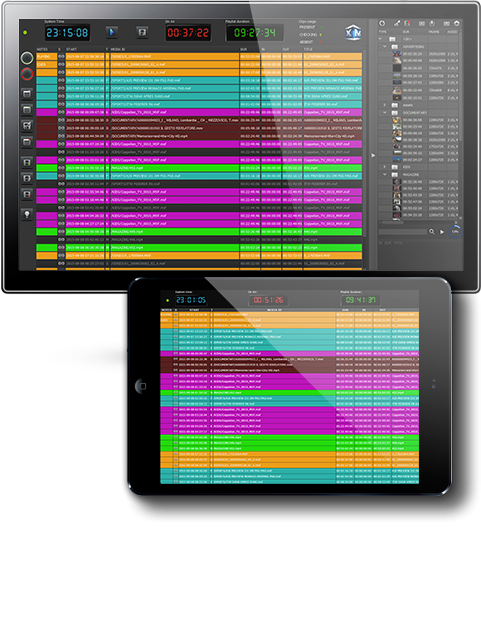Click the chain link icon in CUED row
This screenshot has height=639, width=481.
[61, 64]
